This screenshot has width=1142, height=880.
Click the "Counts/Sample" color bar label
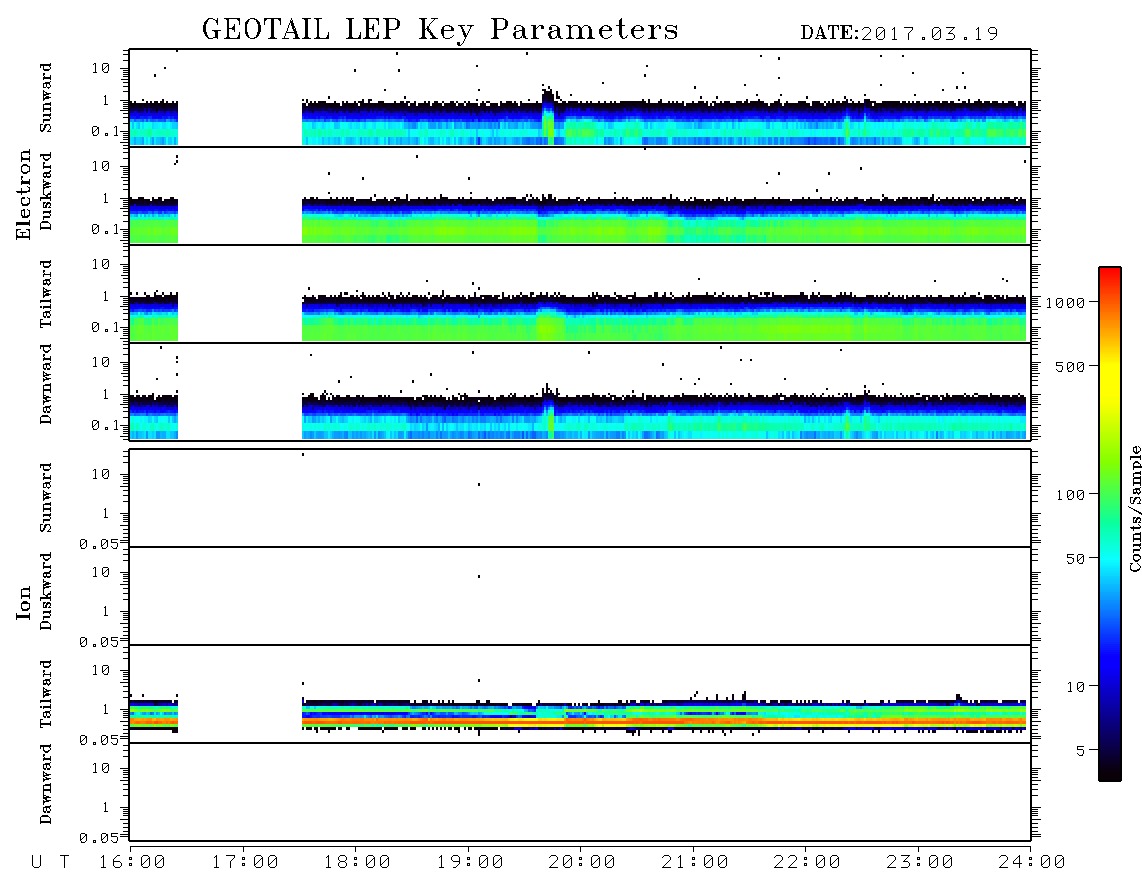click(1134, 508)
